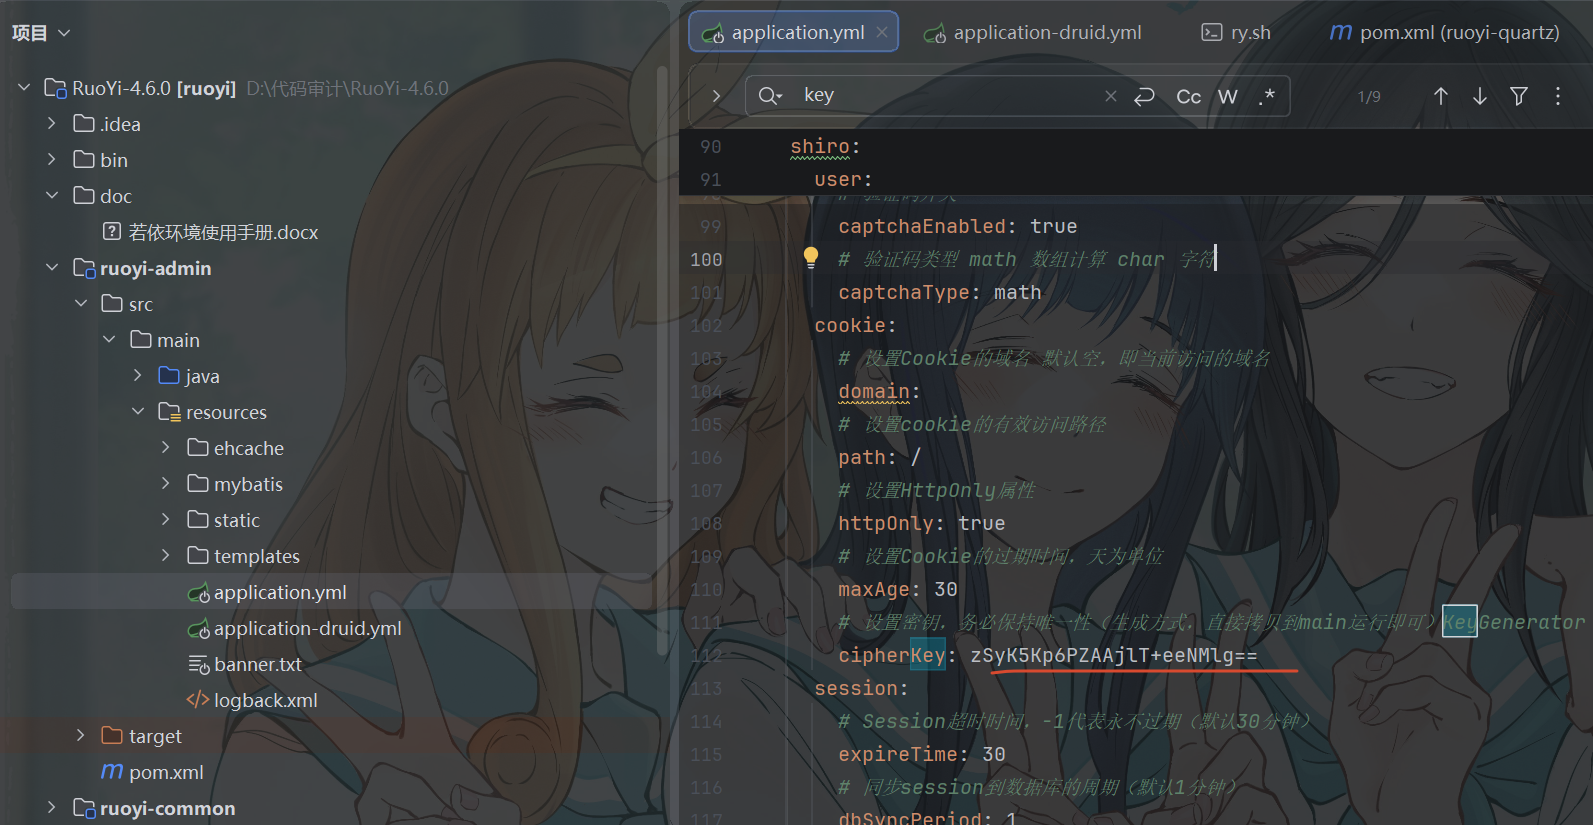Go to next search occurrence arrow
The height and width of the screenshot is (825, 1593).
coord(1480,96)
